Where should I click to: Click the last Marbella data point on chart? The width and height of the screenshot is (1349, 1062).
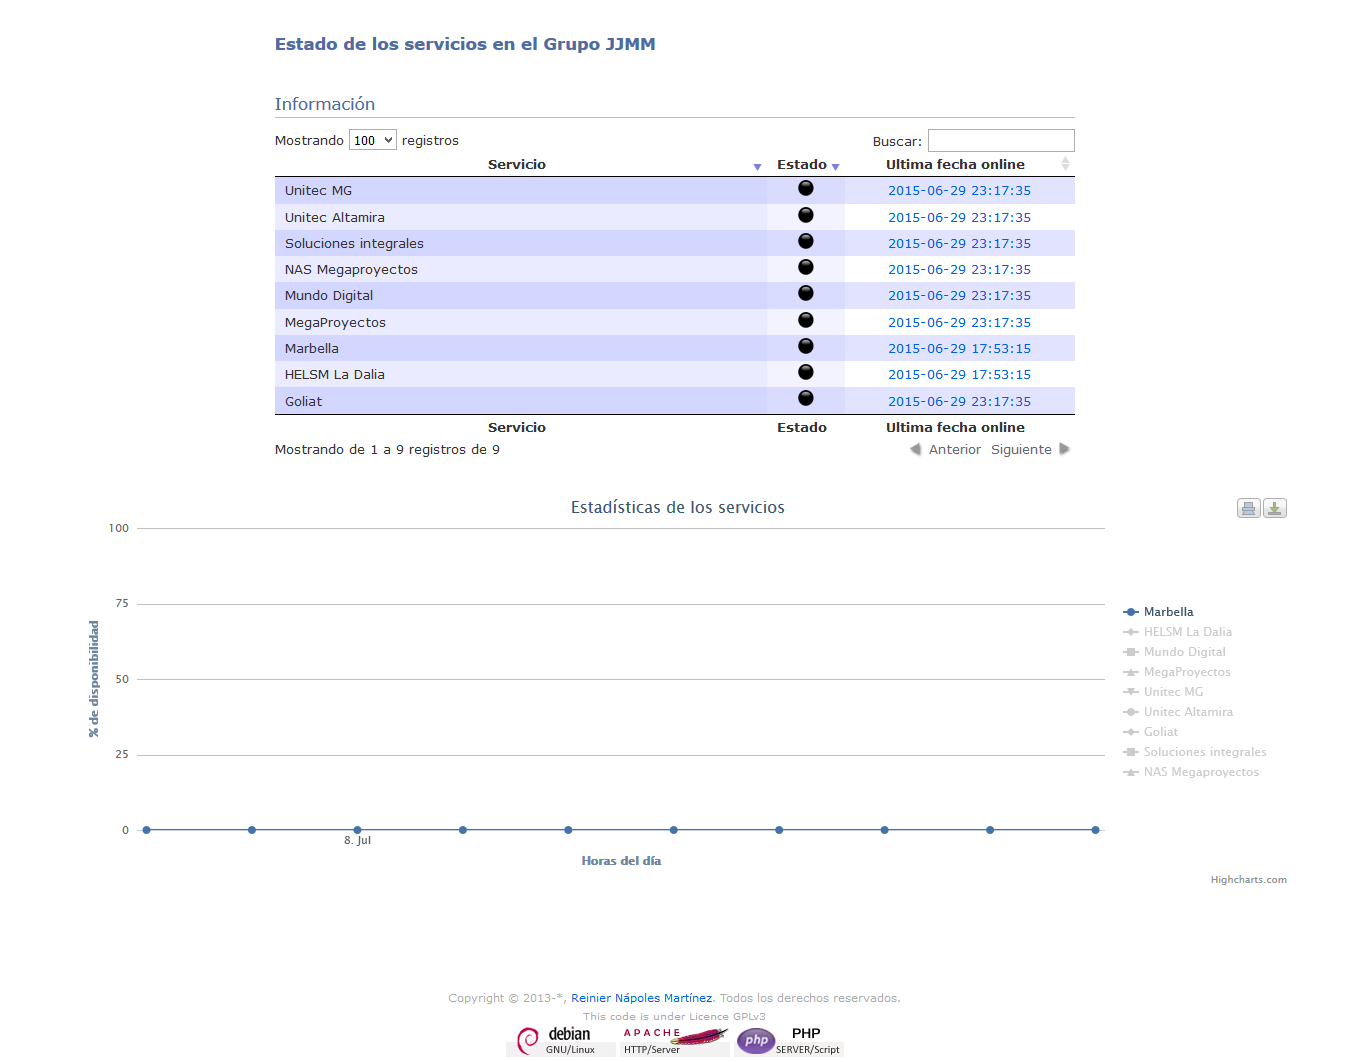tap(1095, 830)
